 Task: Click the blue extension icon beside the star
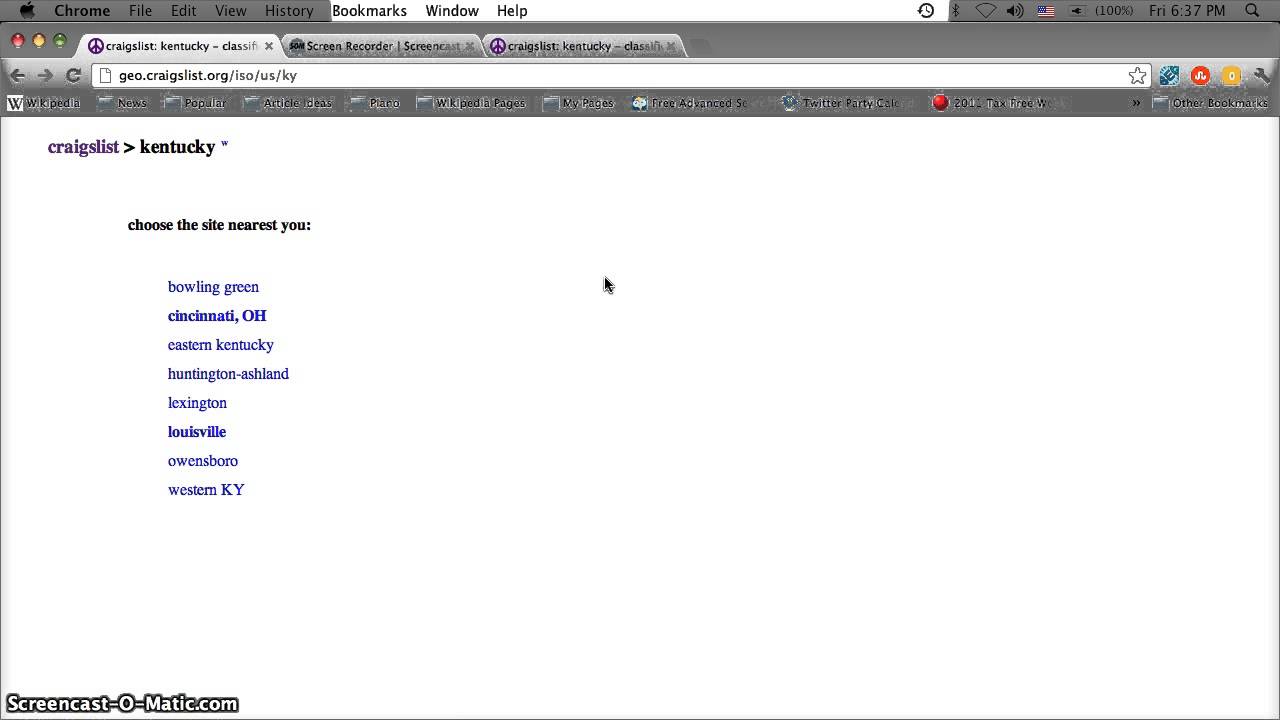pyautogui.click(x=1169, y=75)
